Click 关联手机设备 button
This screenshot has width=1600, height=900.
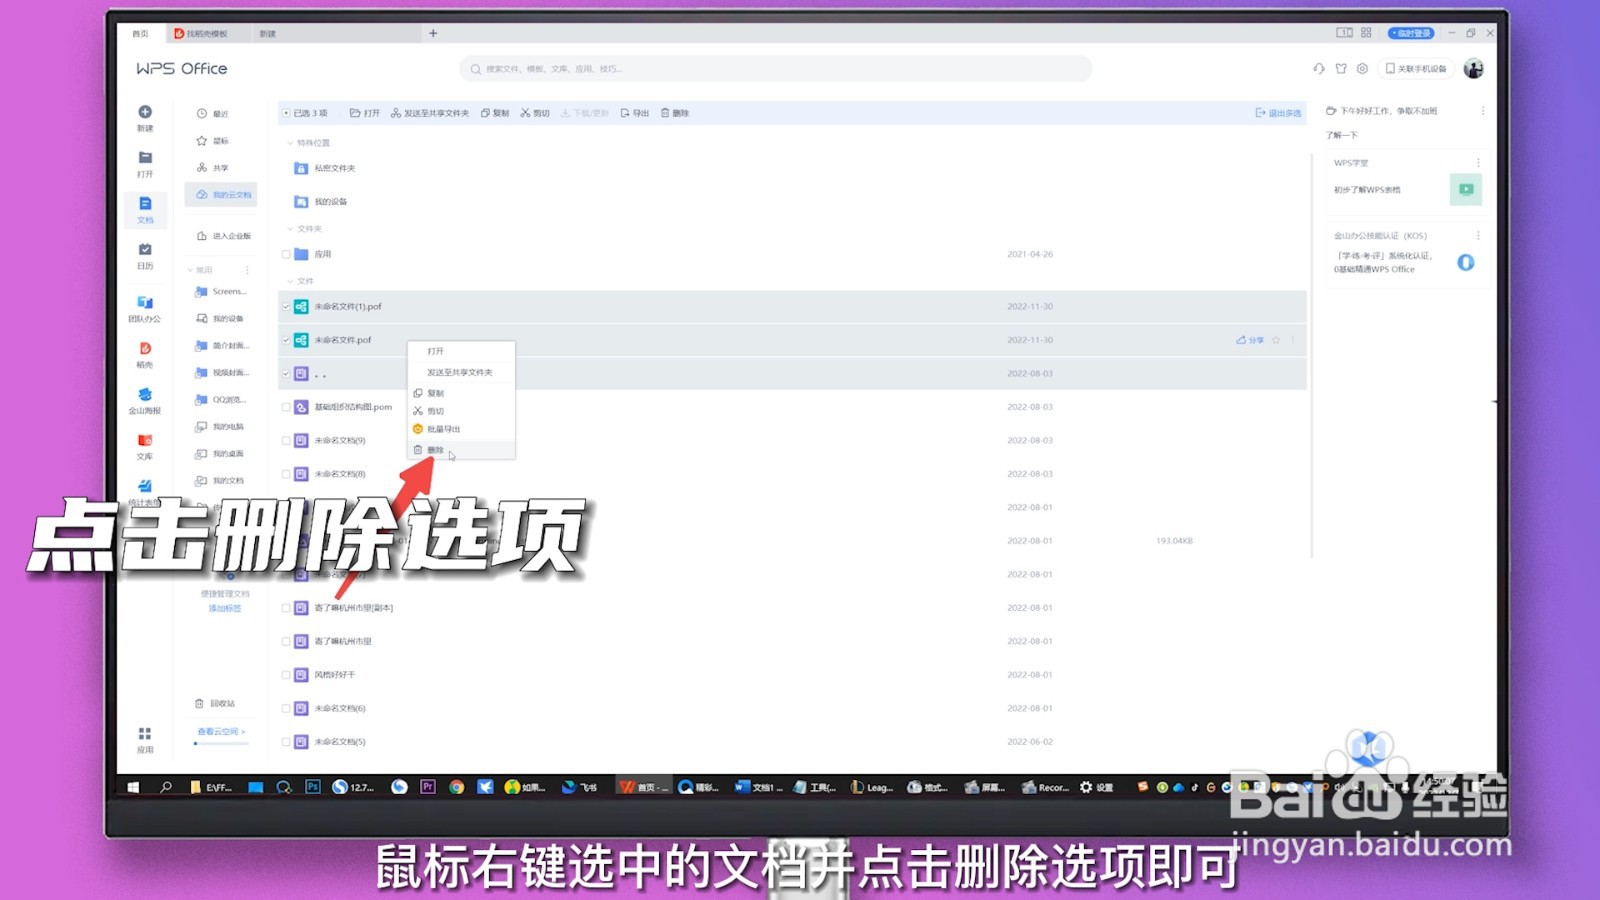point(1416,69)
